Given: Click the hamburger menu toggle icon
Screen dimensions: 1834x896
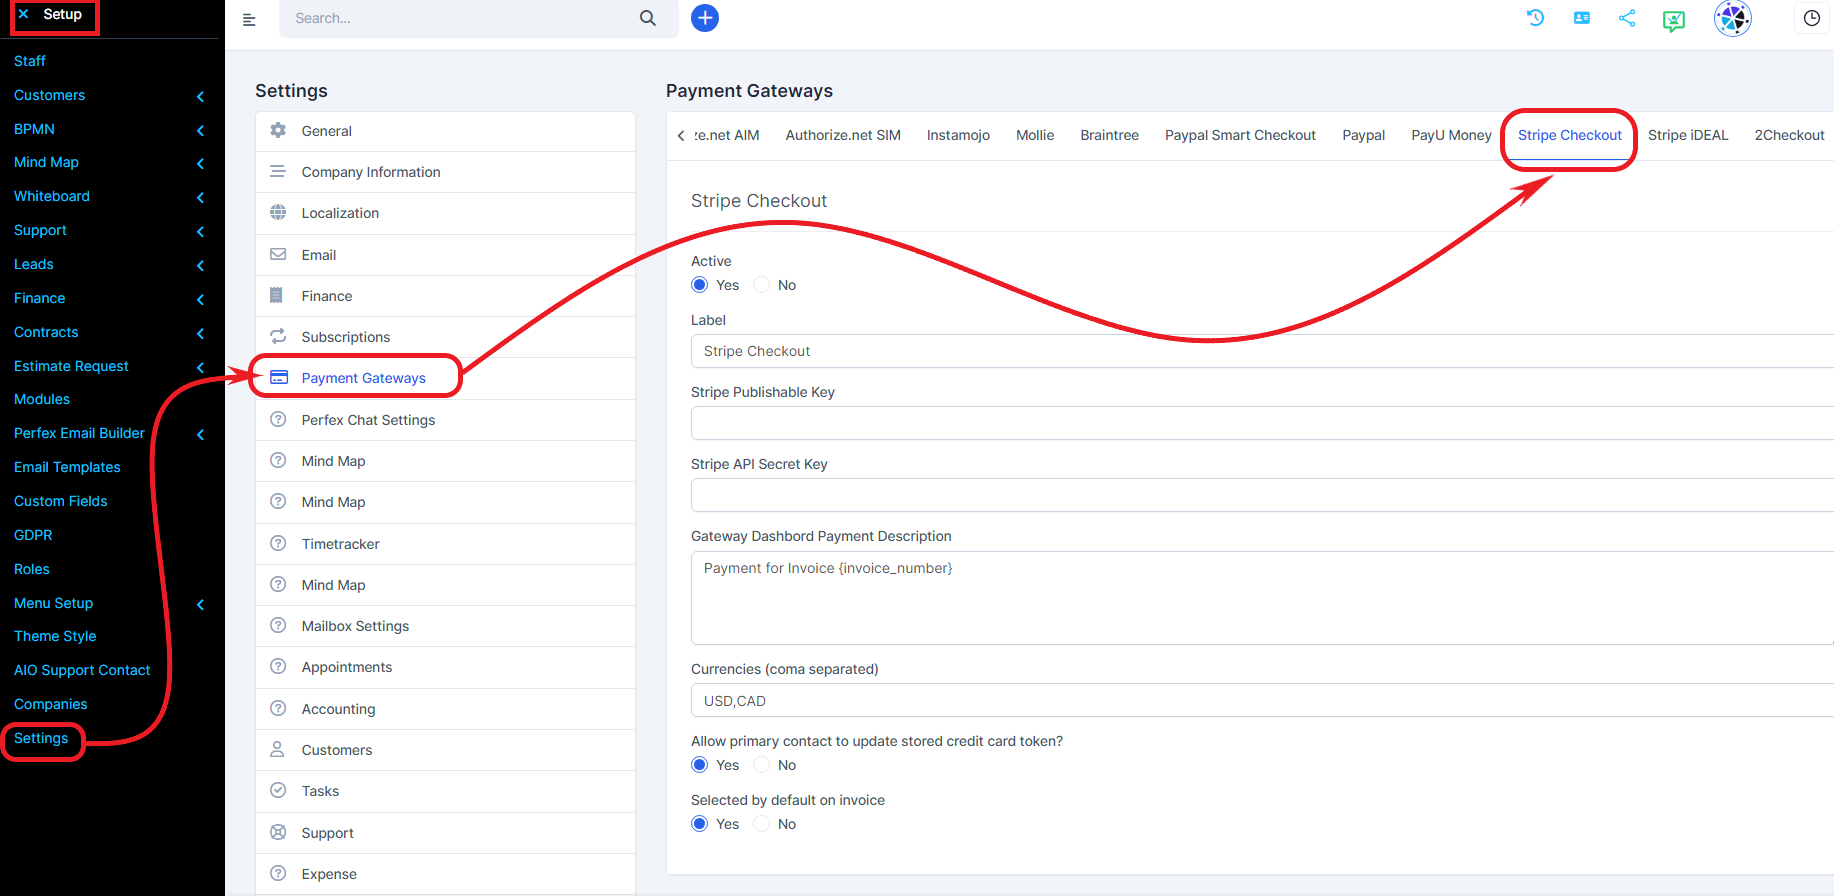Looking at the screenshot, I should (249, 19).
